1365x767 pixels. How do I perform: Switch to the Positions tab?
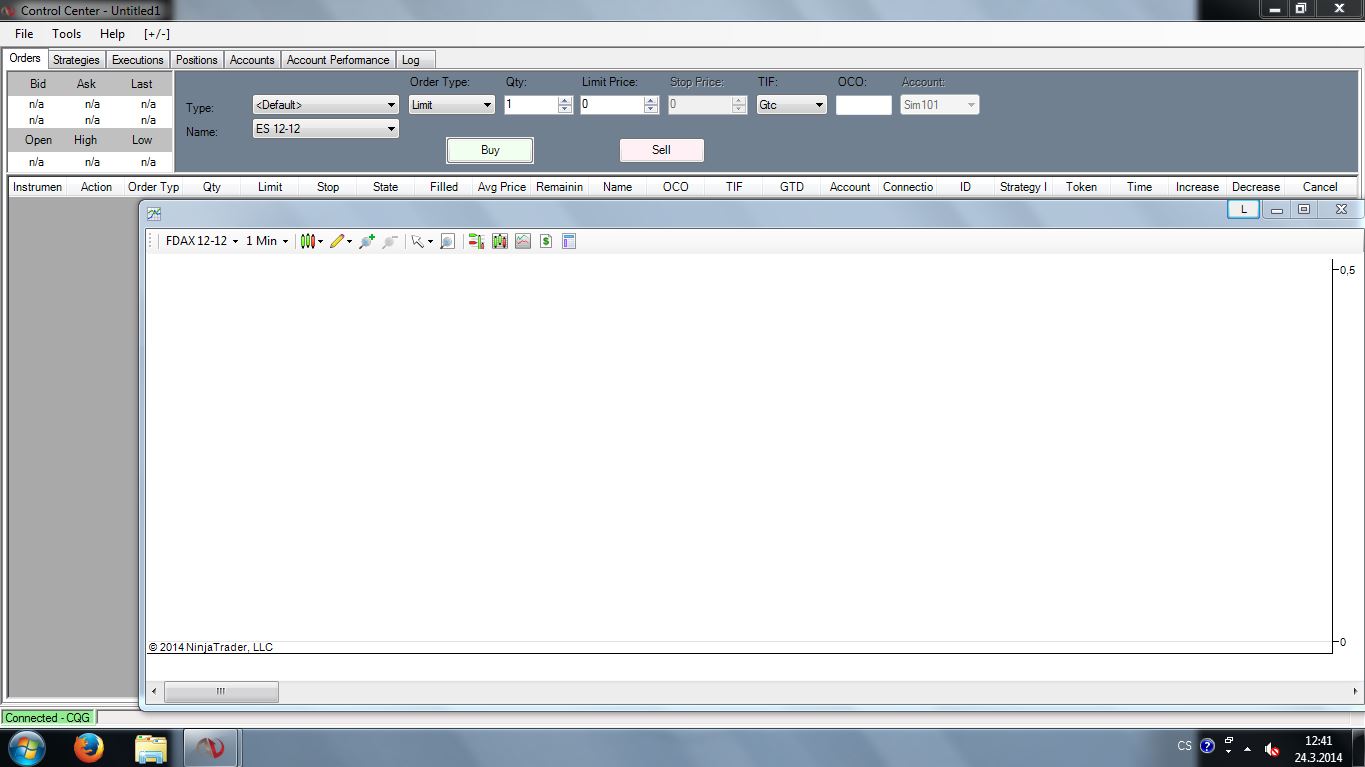(196, 60)
